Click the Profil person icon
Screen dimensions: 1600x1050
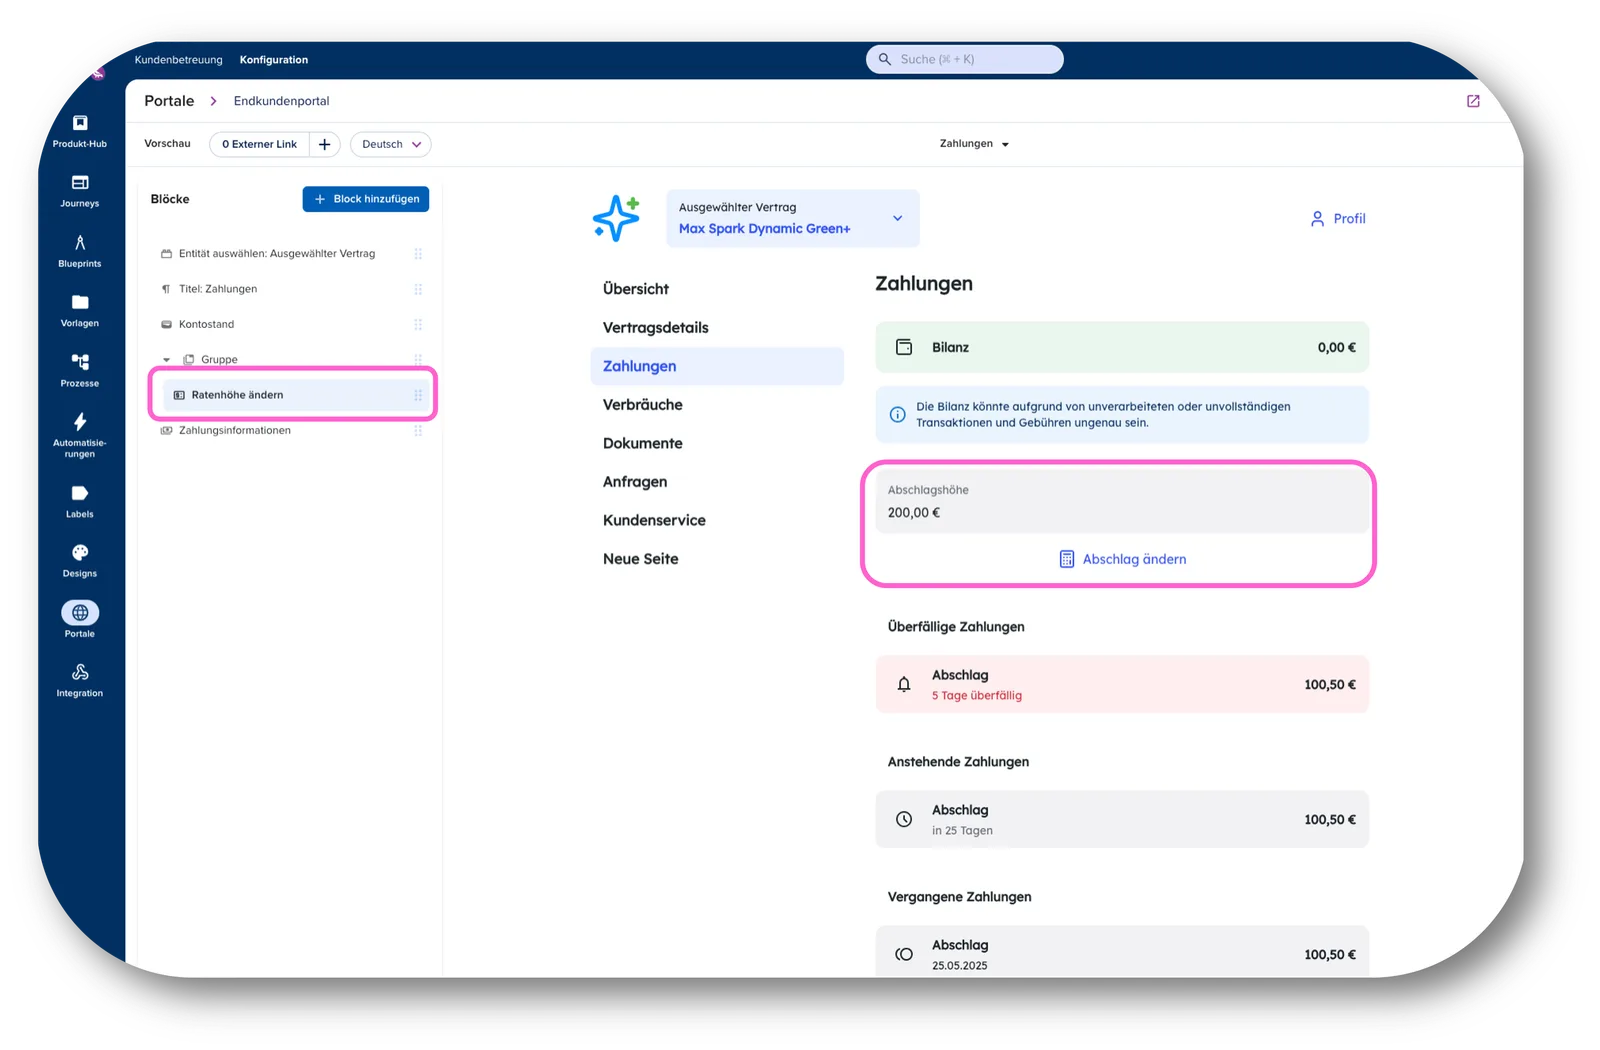(1317, 218)
